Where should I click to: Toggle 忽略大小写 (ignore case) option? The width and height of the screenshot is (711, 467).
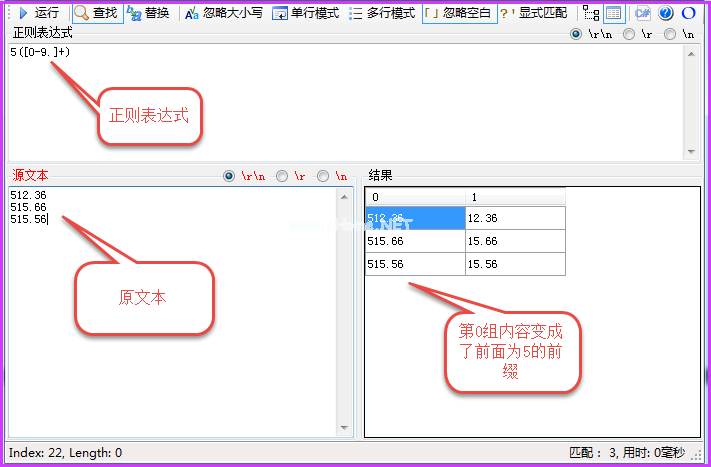(x=223, y=13)
